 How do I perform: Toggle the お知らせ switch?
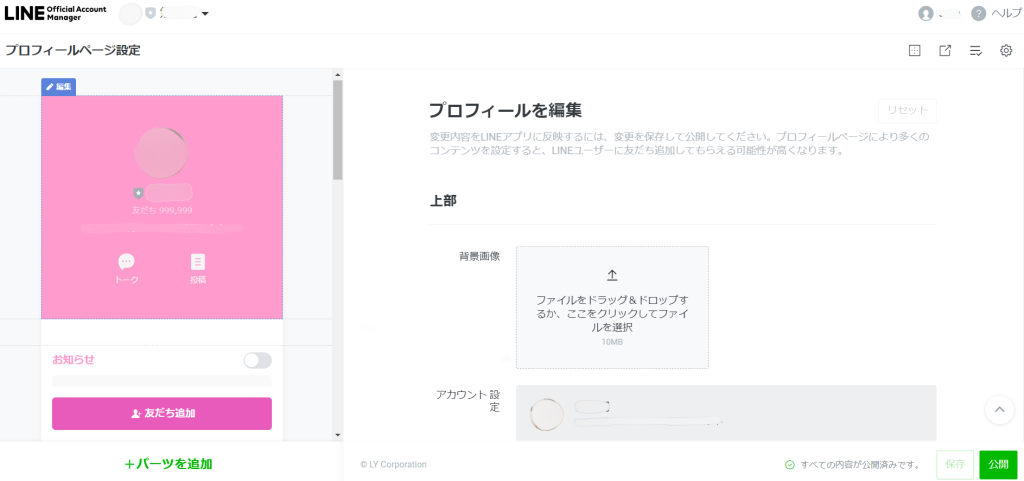point(257,360)
